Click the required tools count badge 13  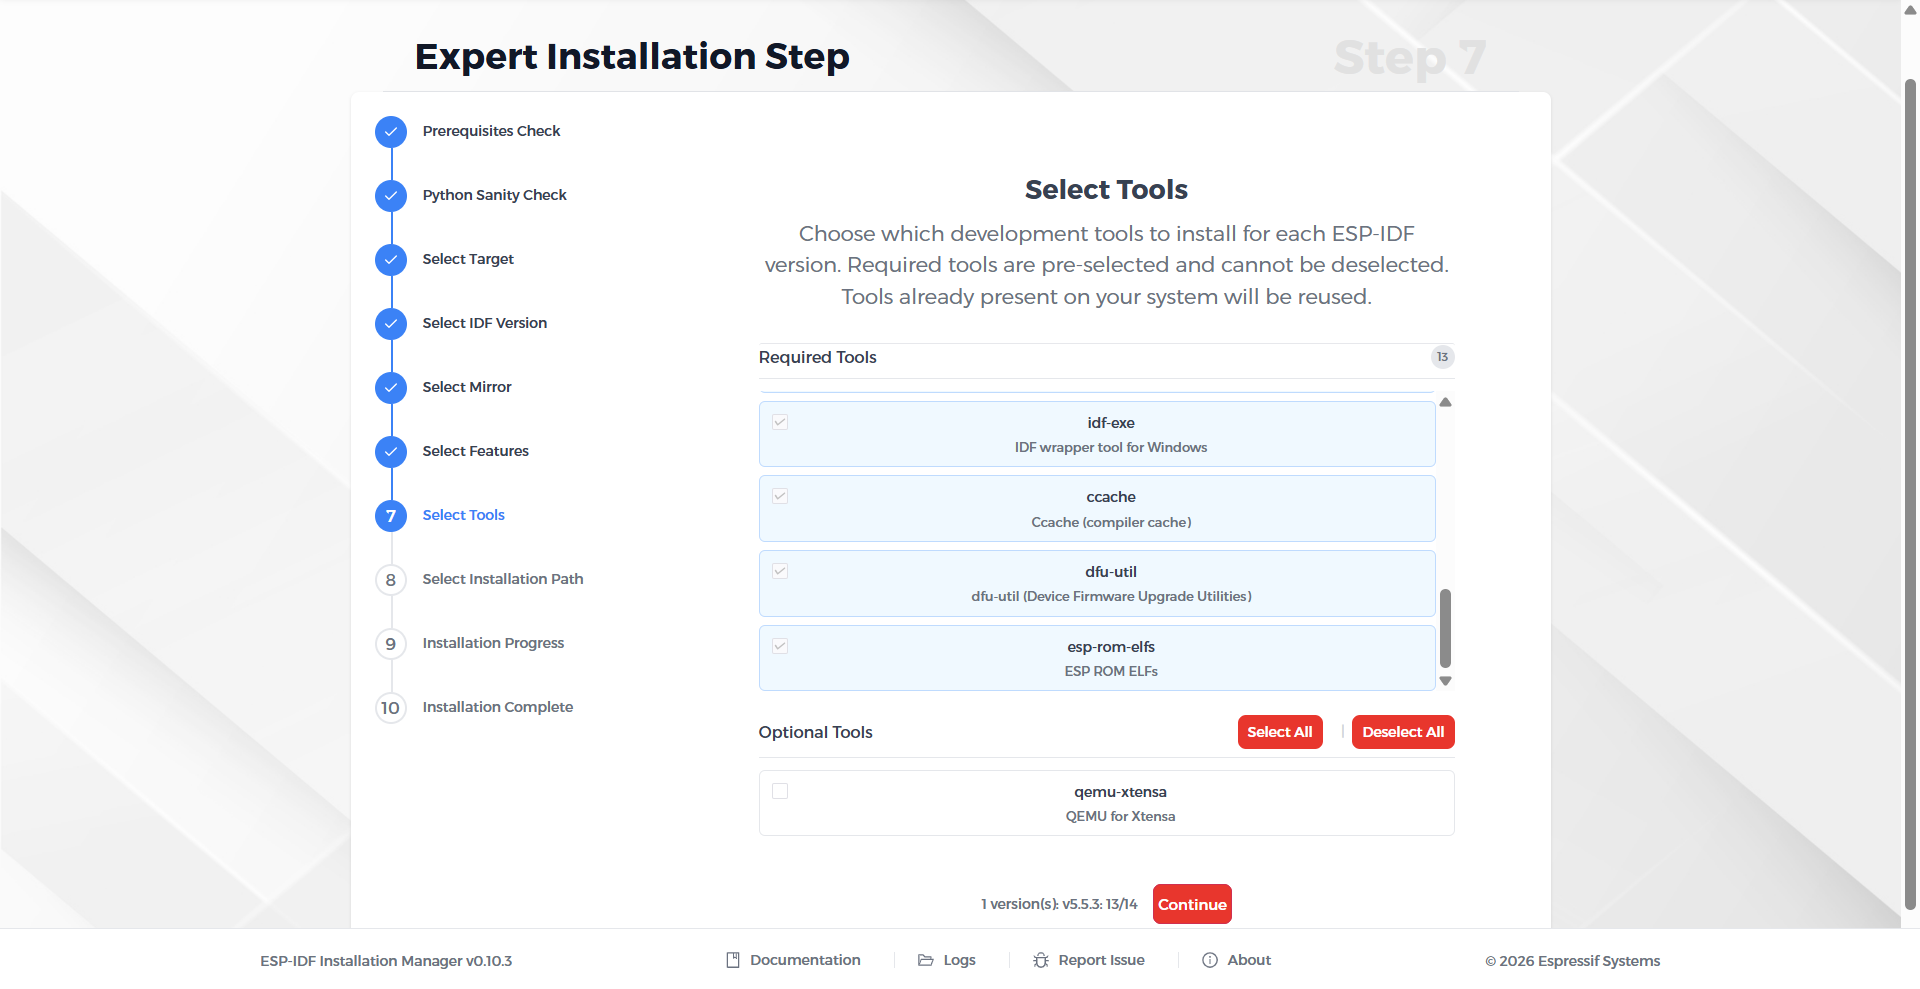[x=1442, y=357]
